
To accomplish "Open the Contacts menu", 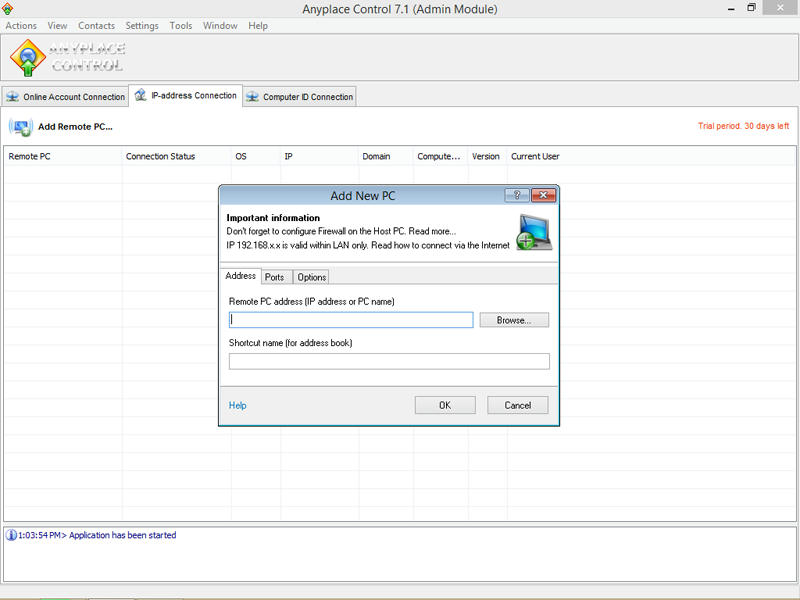I will pyautogui.click(x=96, y=26).
